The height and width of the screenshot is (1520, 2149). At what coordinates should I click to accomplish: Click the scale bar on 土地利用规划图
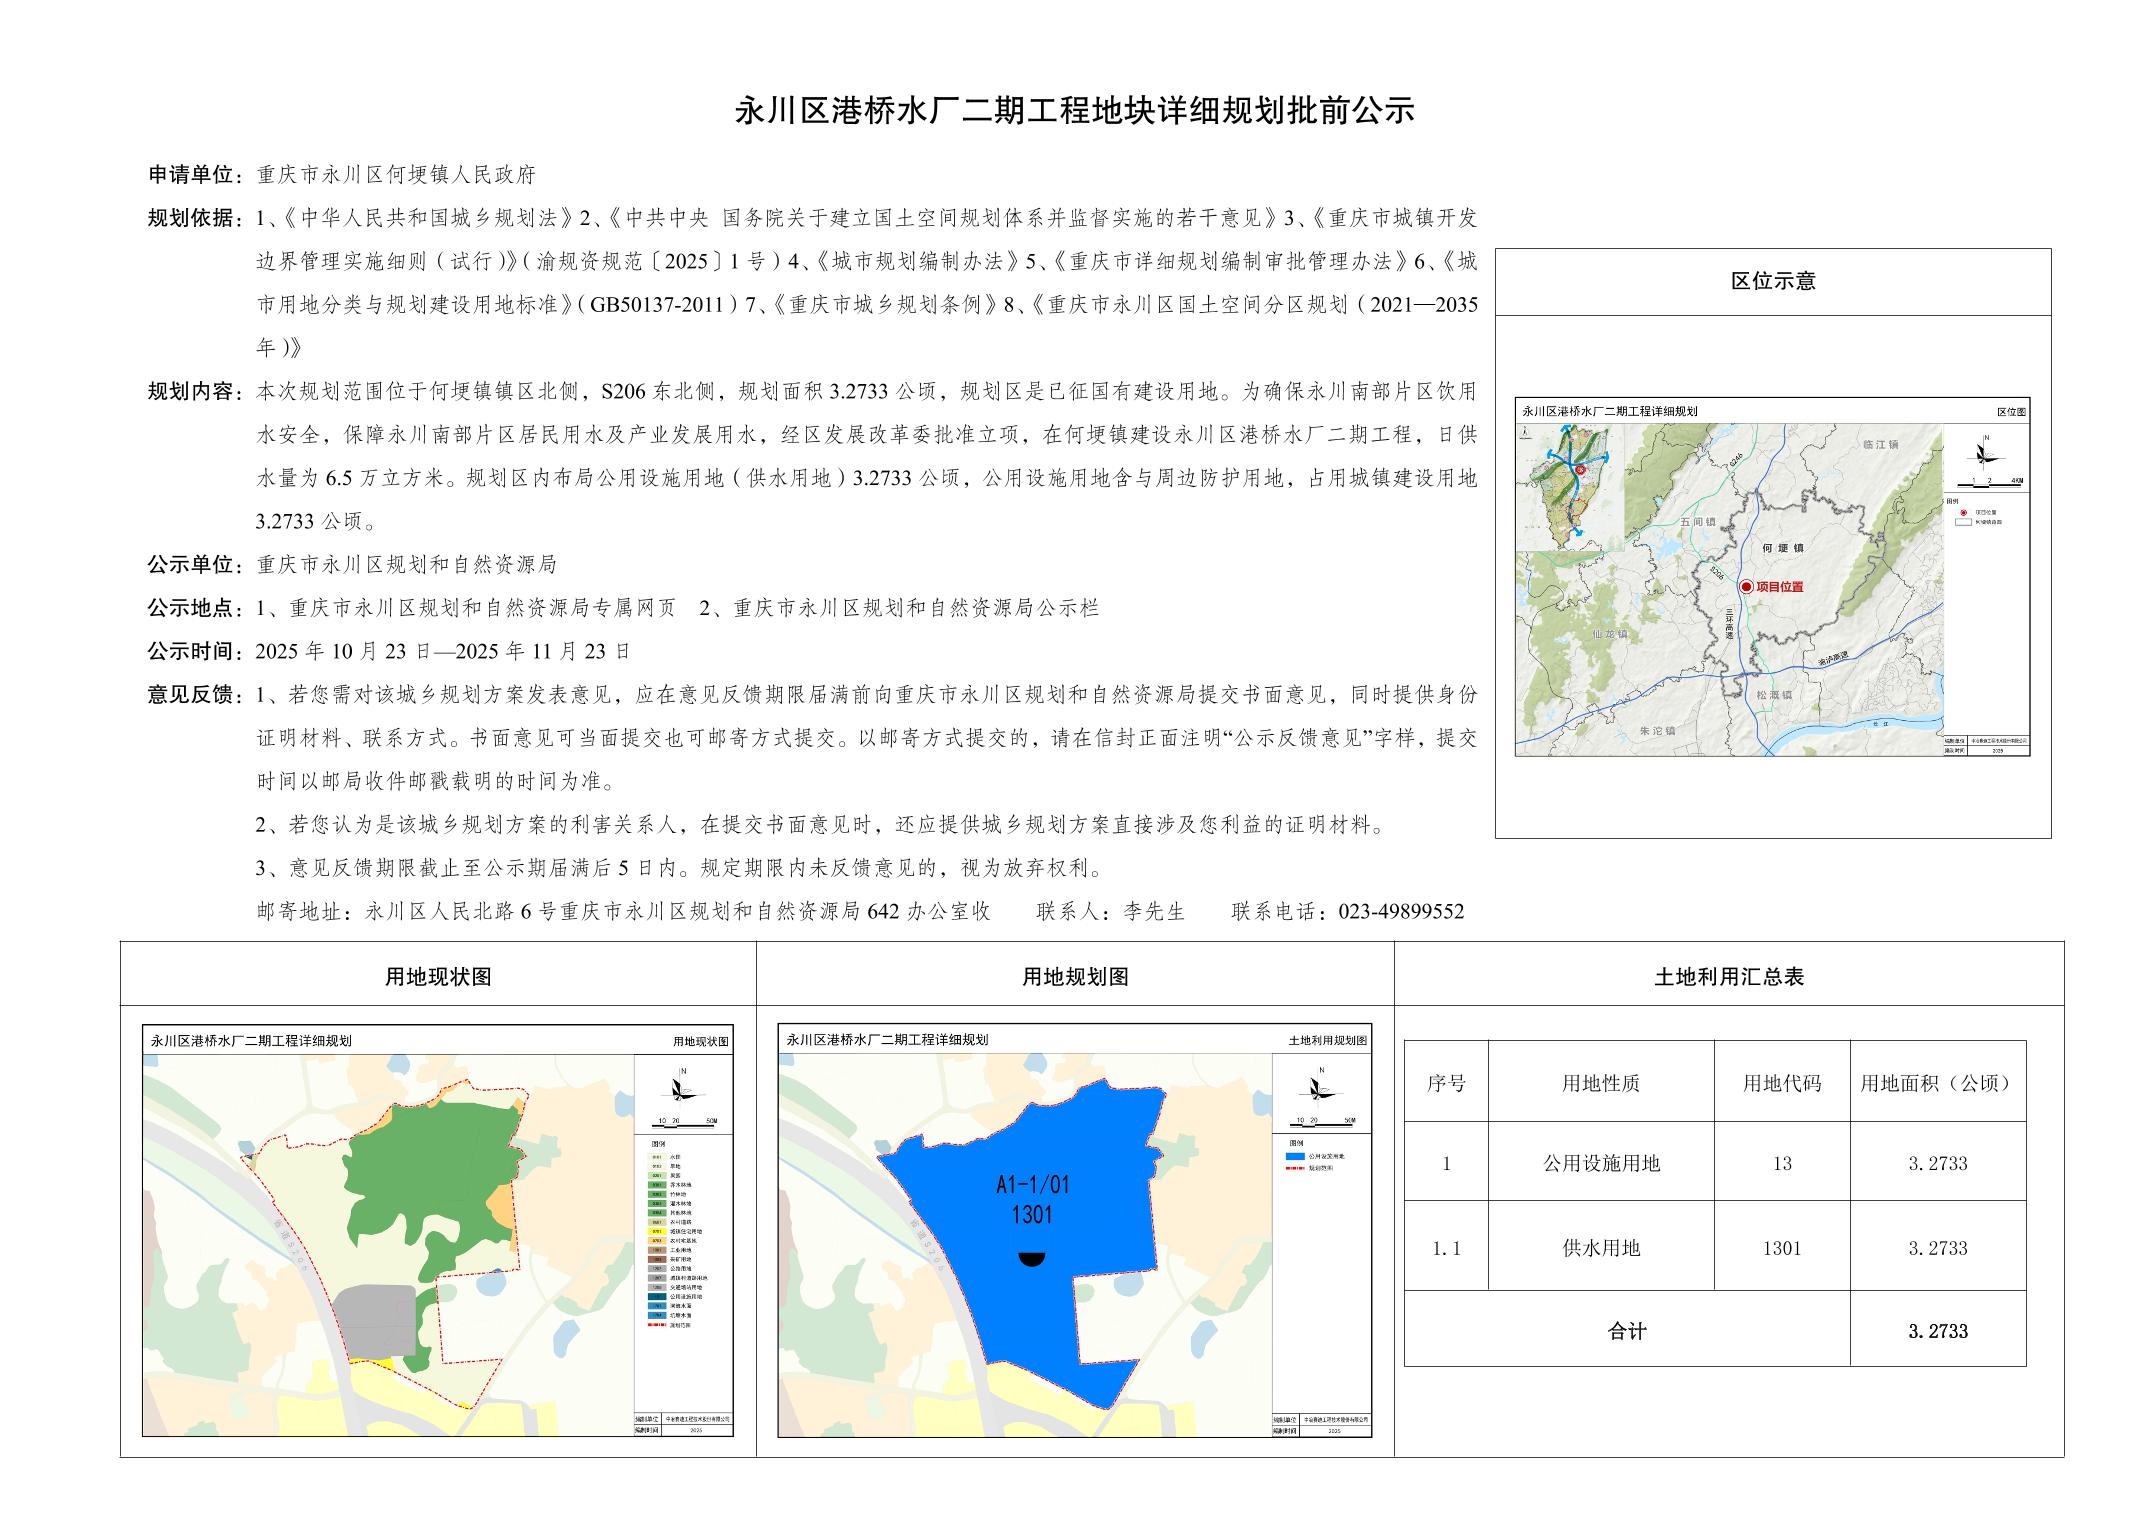1322,1123
